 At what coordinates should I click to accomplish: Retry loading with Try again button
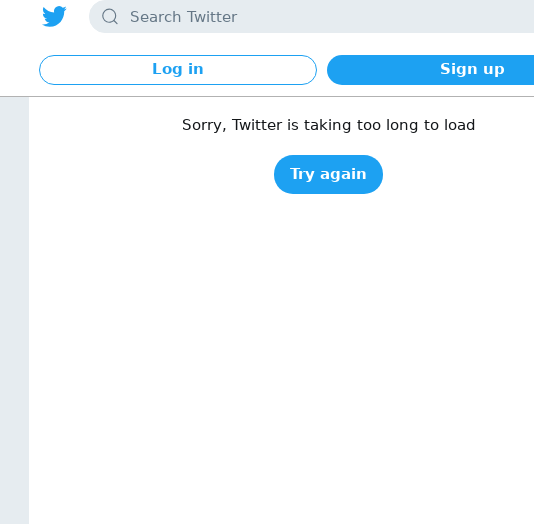(x=328, y=174)
